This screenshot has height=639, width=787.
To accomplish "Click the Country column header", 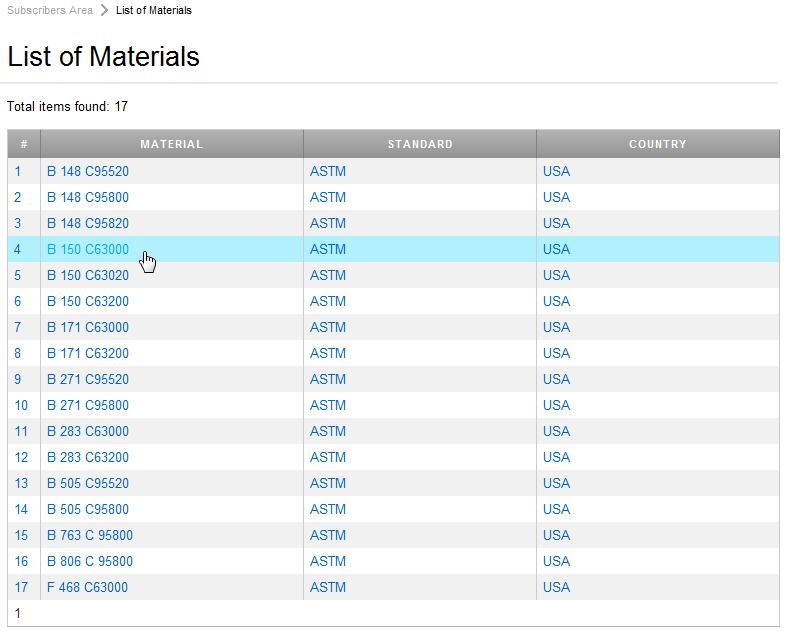I will (x=657, y=144).
